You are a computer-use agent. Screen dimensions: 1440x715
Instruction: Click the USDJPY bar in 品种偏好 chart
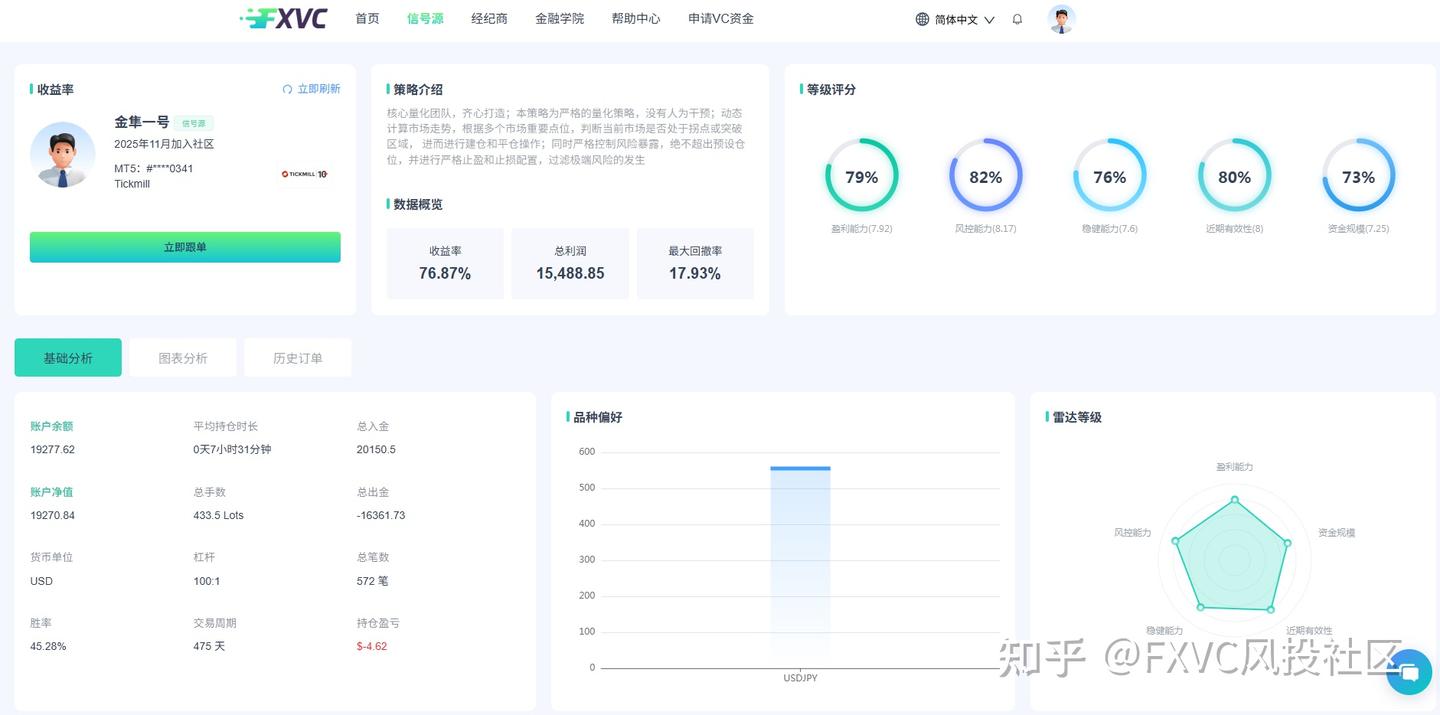tap(800, 566)
